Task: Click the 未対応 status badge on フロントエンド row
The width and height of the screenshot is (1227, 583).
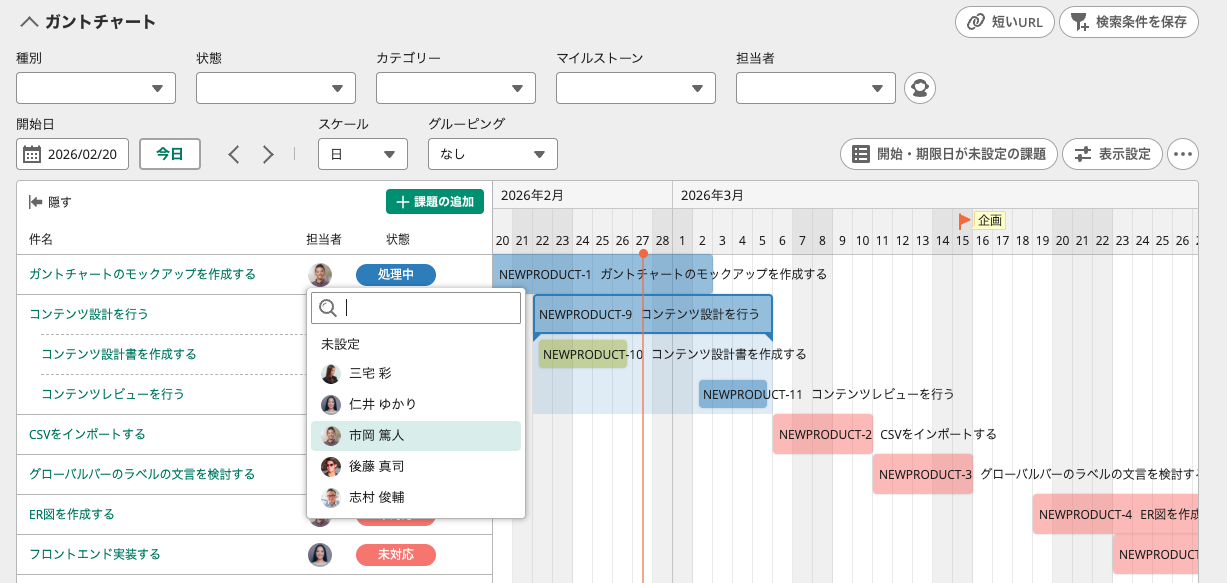Action: pos(396,554)
